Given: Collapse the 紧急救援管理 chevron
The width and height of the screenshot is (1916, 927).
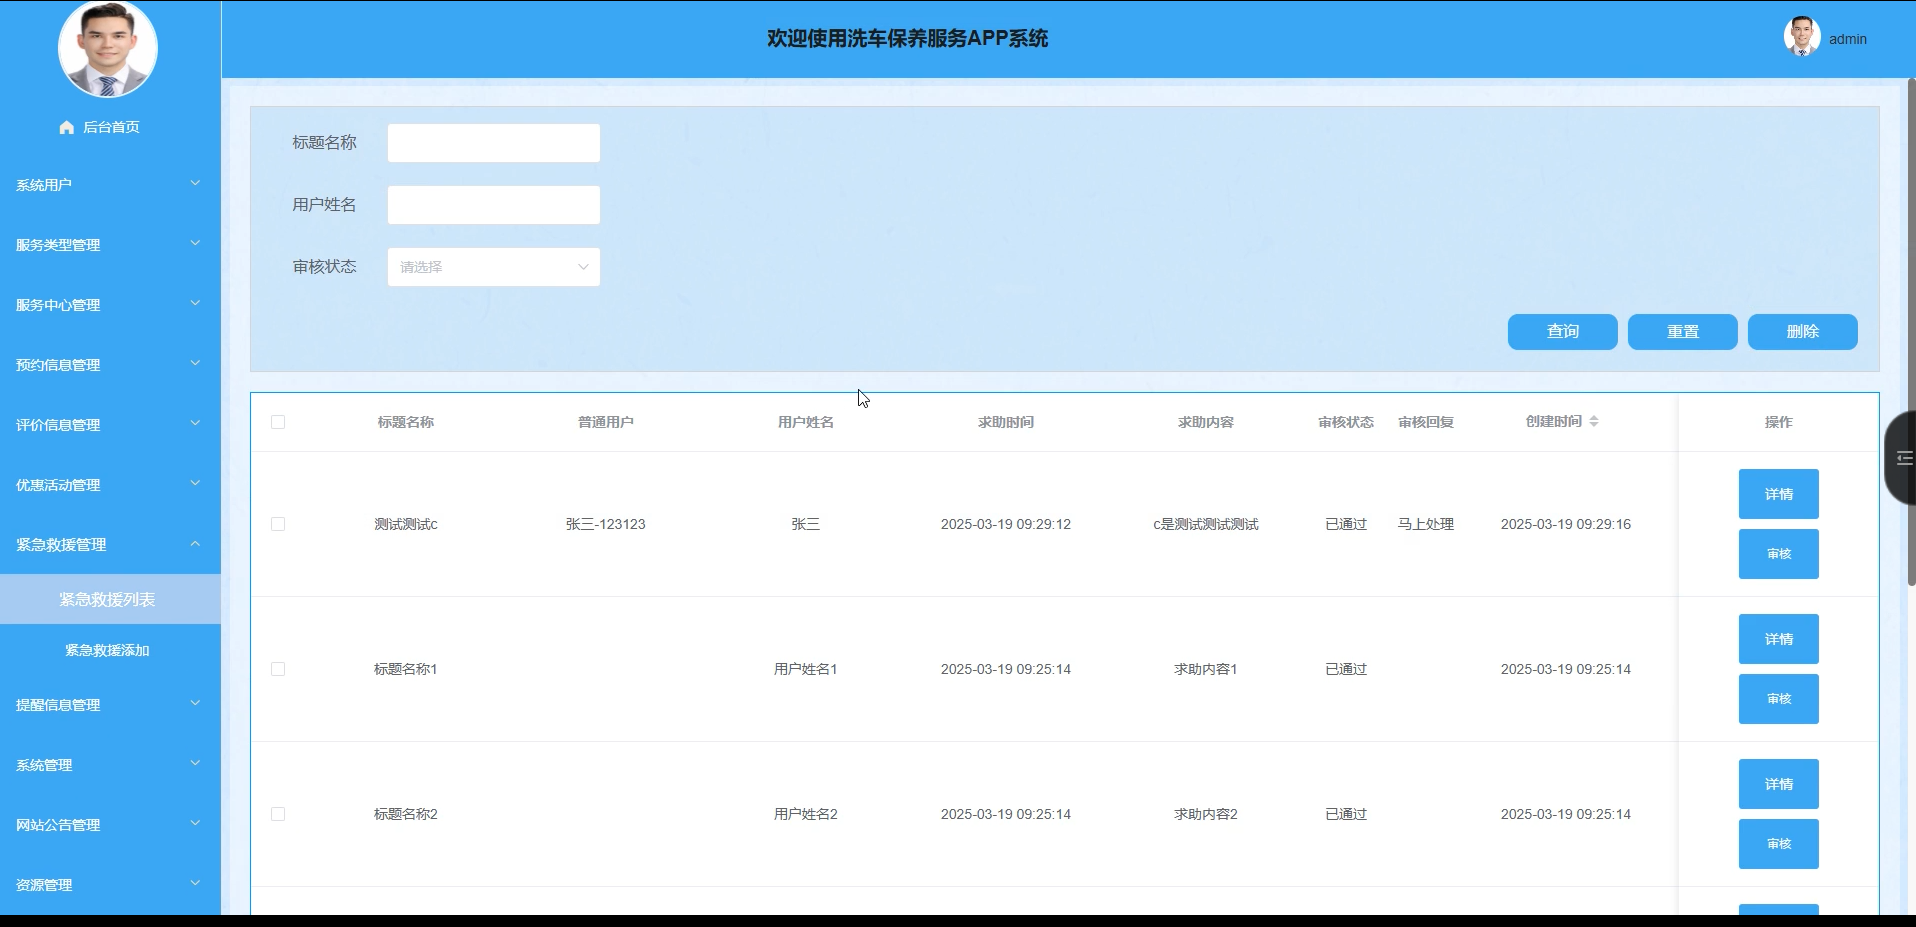Looking at the screenshot, I should click(x=195, y=544).
